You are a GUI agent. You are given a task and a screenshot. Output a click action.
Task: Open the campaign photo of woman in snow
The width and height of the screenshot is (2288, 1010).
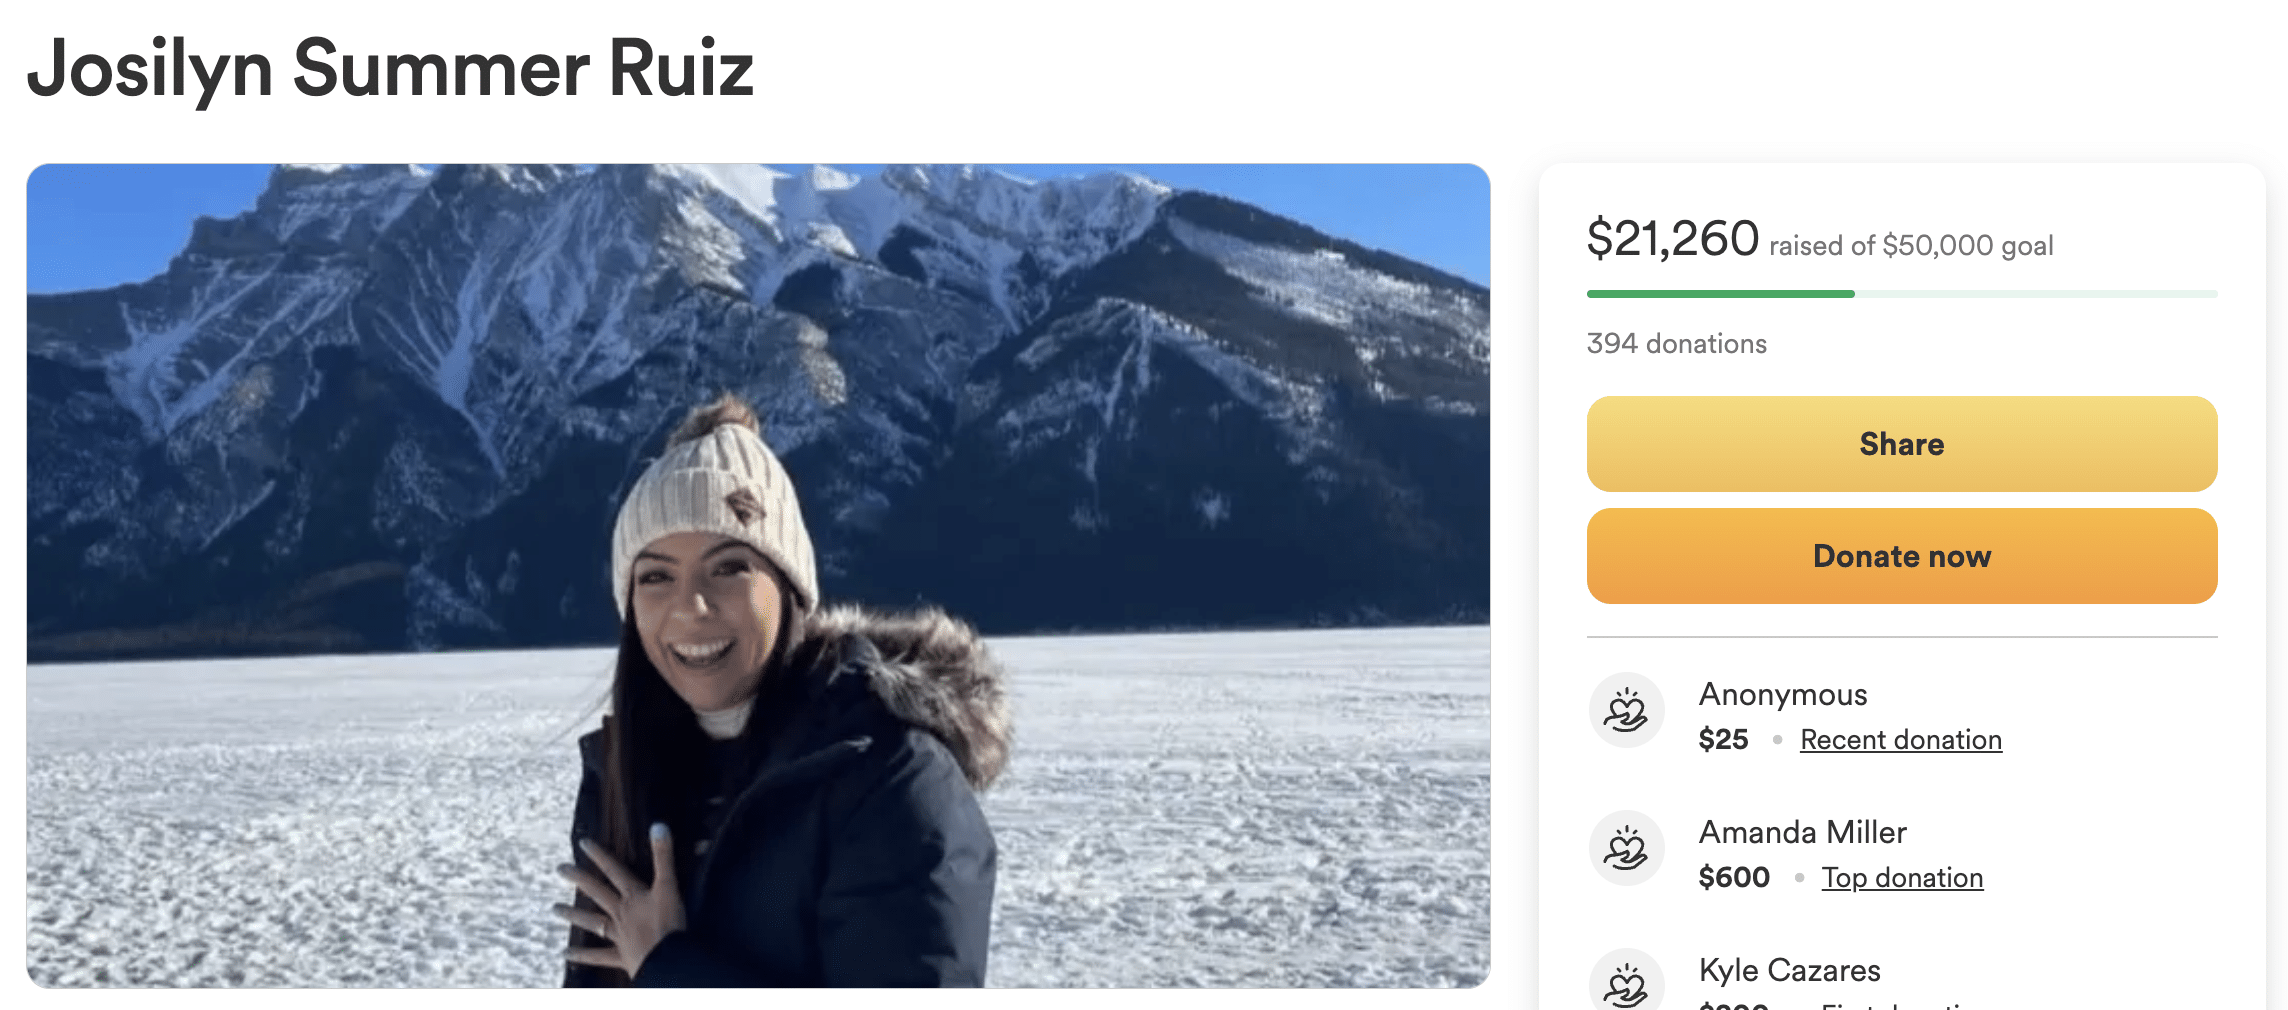click(758, 576)
